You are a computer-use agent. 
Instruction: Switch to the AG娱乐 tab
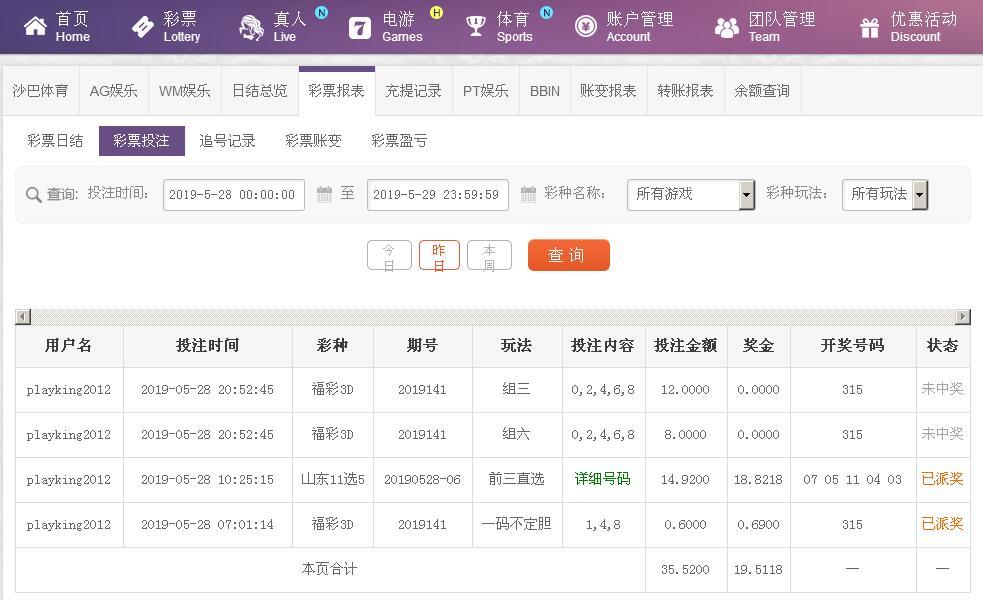tap(113, 91)
